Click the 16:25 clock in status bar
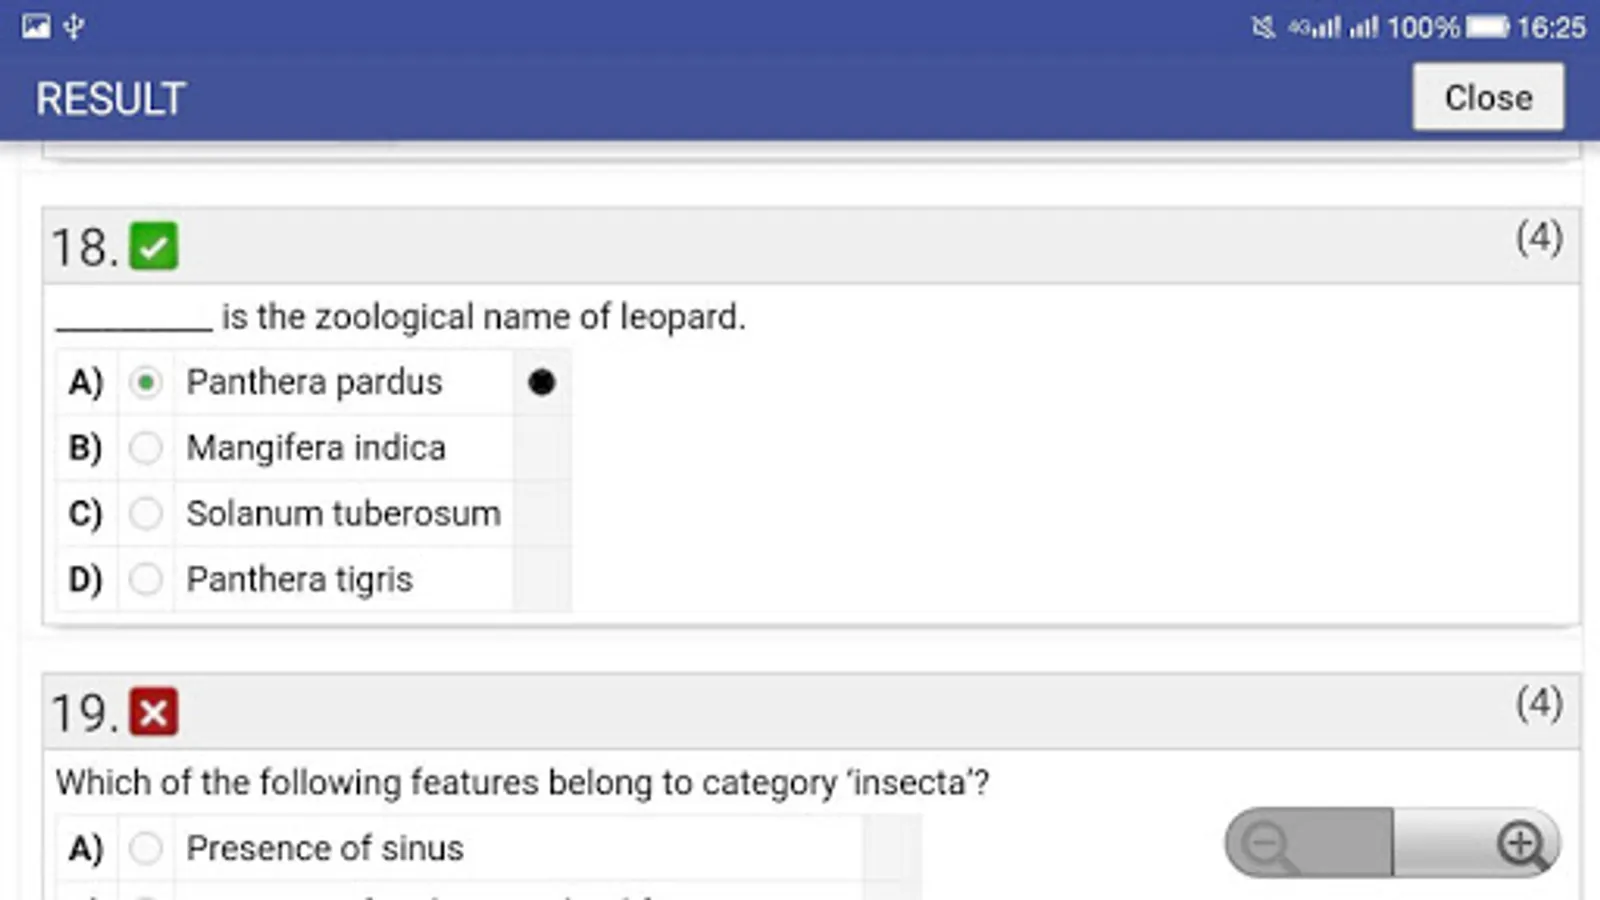Viewport: 1600px width, 900px height. click(1551, 27)
